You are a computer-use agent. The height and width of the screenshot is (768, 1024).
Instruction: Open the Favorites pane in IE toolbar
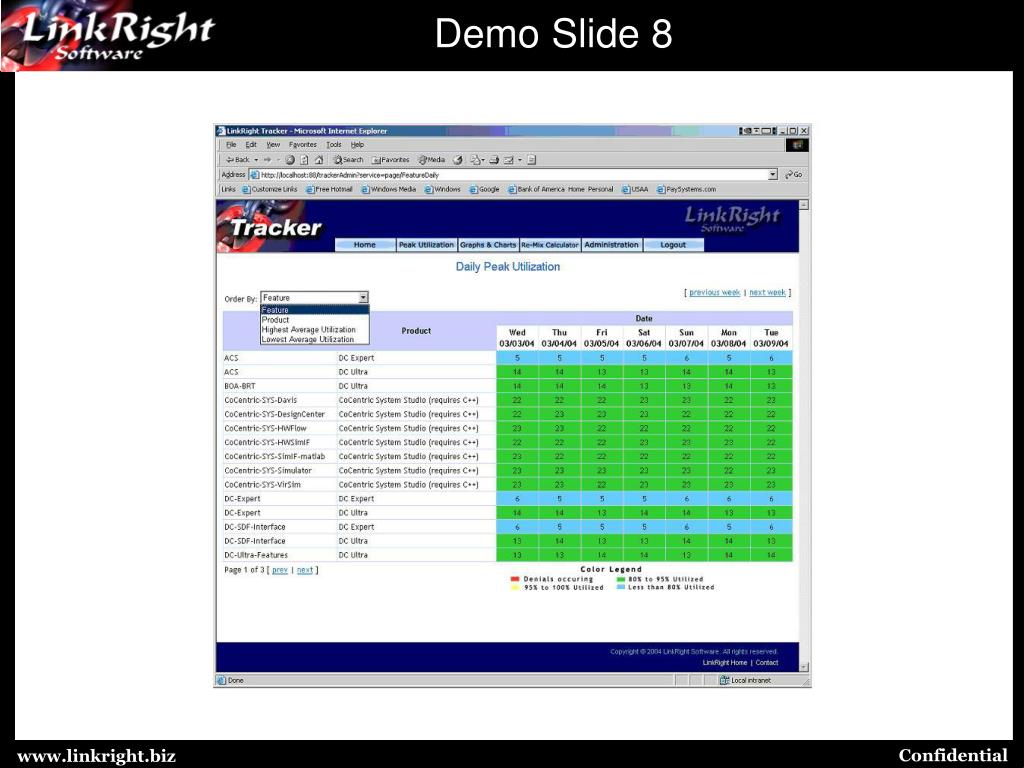391,160
